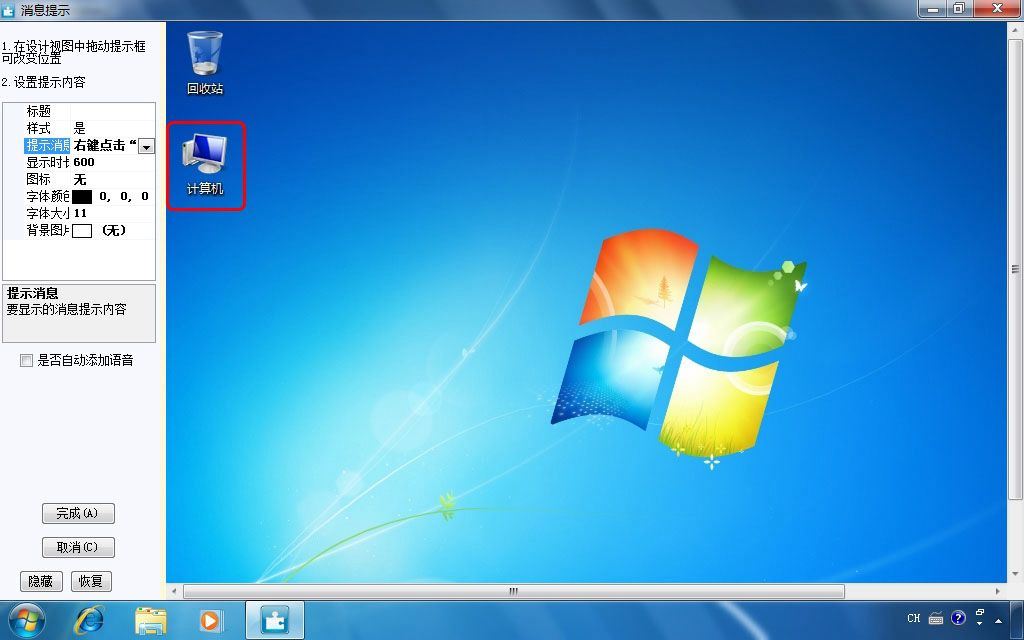Open Windows Media Player from the taskbar
Screen dimensions: 1024x640
210,620
